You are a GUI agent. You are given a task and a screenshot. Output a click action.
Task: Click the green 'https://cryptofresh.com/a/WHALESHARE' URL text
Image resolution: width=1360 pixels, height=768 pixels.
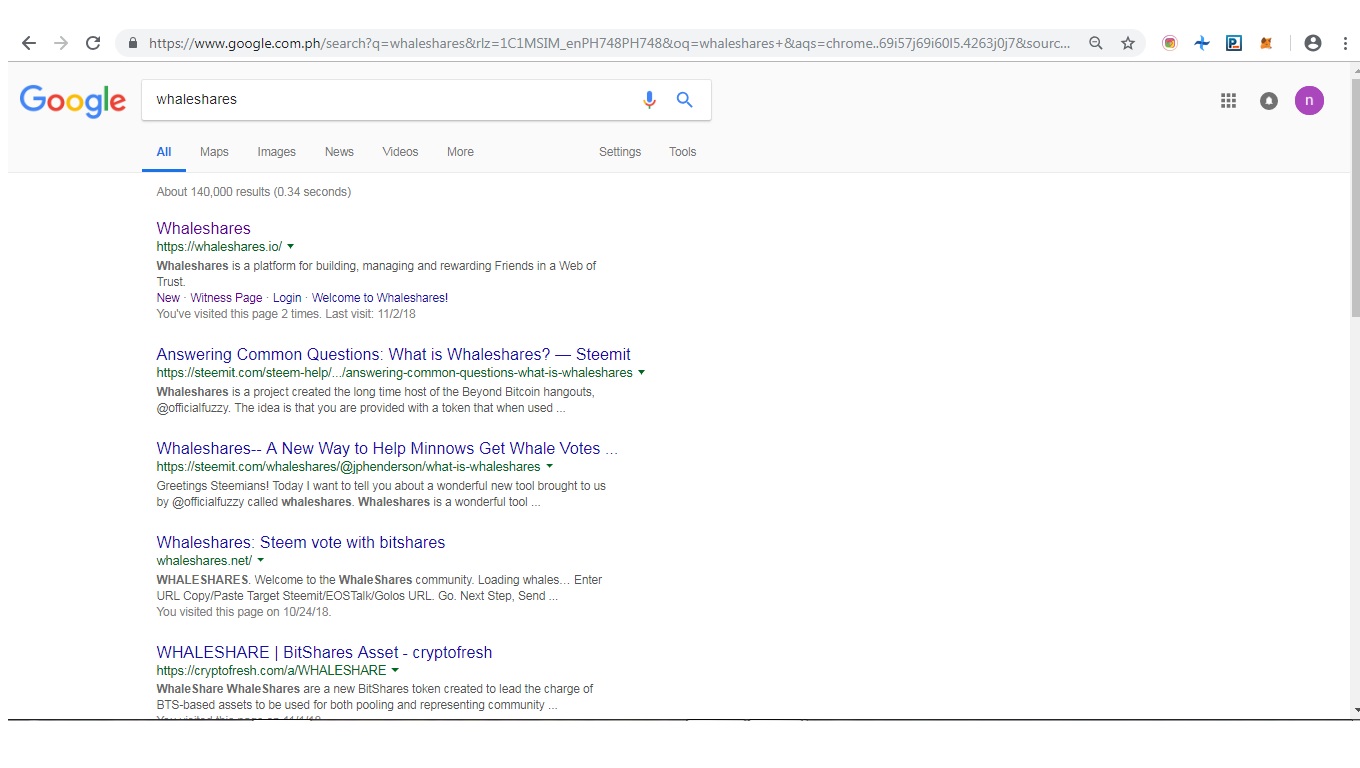point(271,670)
